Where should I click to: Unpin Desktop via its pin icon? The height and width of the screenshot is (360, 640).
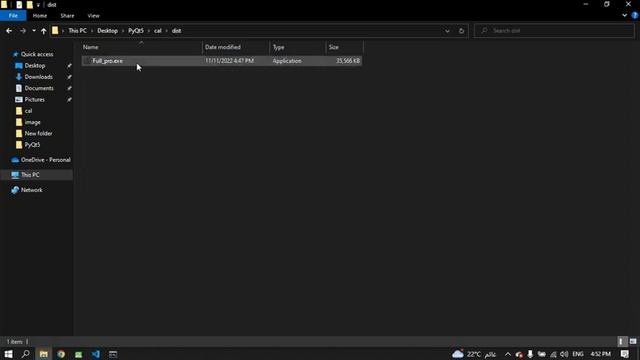click(69, 66)
